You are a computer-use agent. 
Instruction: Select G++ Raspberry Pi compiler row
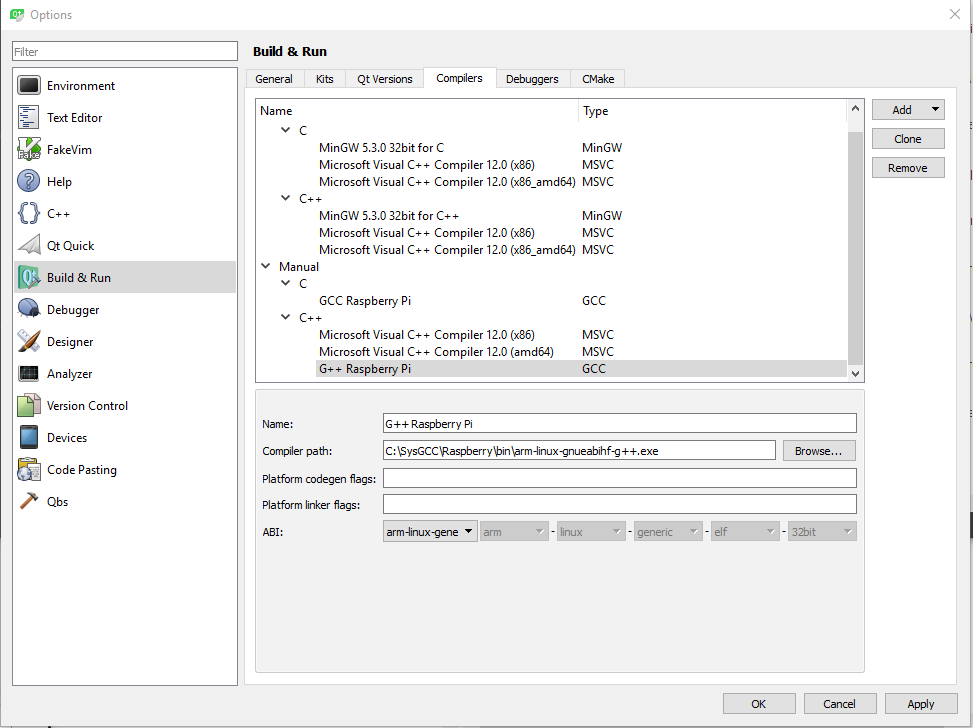coord(581,369)
